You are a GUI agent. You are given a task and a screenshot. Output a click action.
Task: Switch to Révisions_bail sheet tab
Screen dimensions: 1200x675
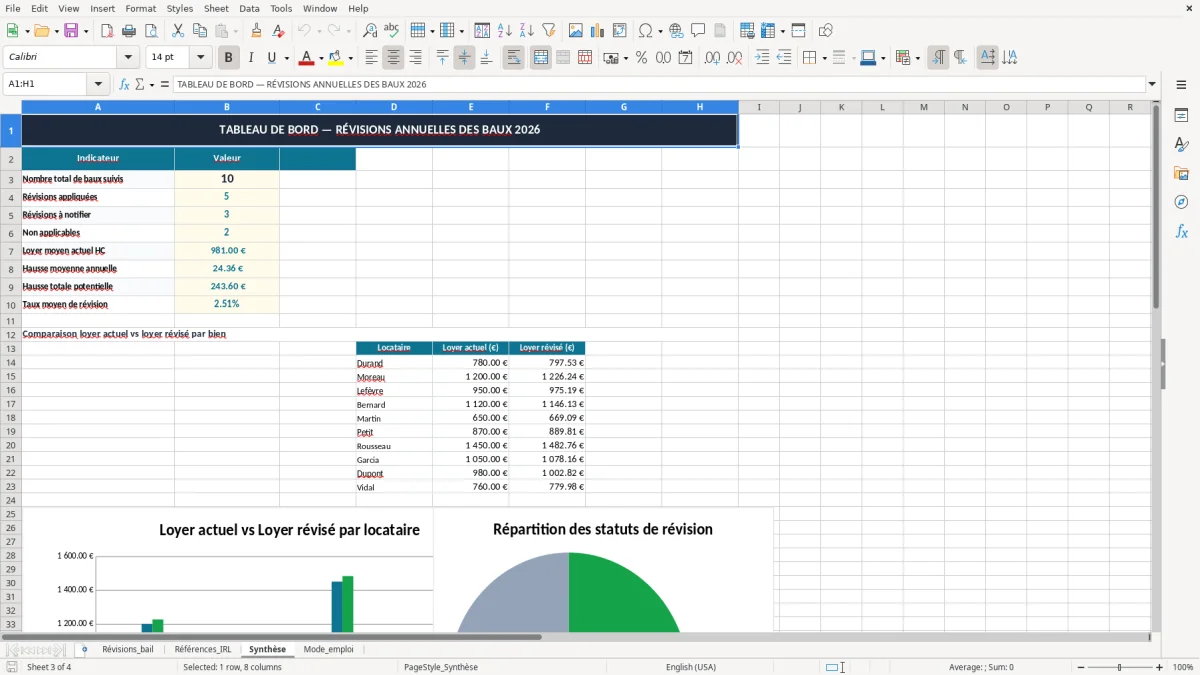coord(128,649)
